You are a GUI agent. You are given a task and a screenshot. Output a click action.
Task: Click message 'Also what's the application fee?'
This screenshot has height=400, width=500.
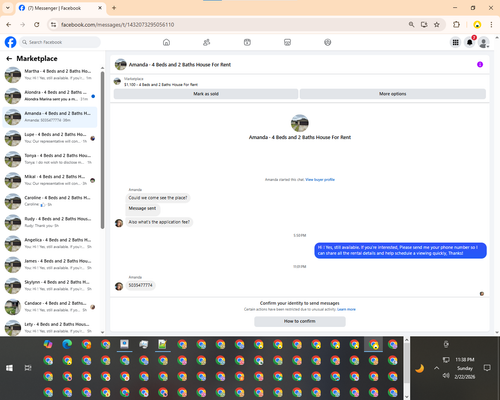[x=159, y=222]
